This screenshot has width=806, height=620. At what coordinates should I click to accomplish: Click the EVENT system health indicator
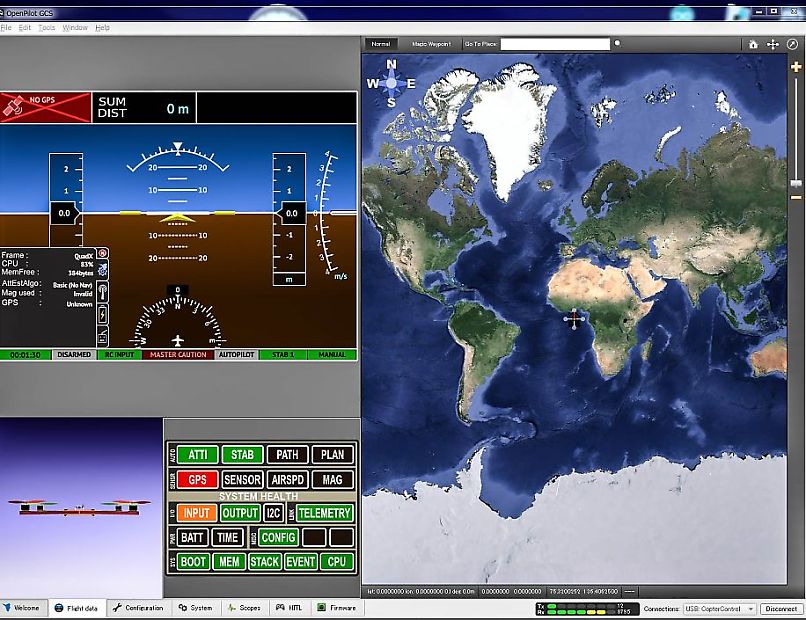pos(301,562)
